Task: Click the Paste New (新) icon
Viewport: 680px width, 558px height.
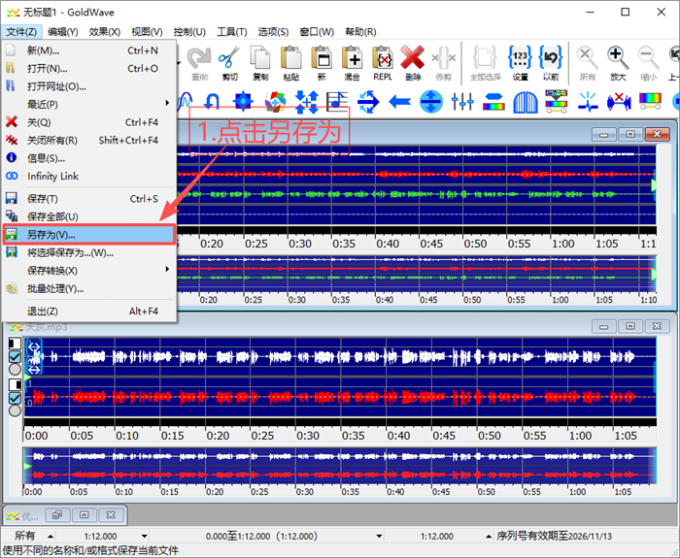Action: (x=322, y=63)
